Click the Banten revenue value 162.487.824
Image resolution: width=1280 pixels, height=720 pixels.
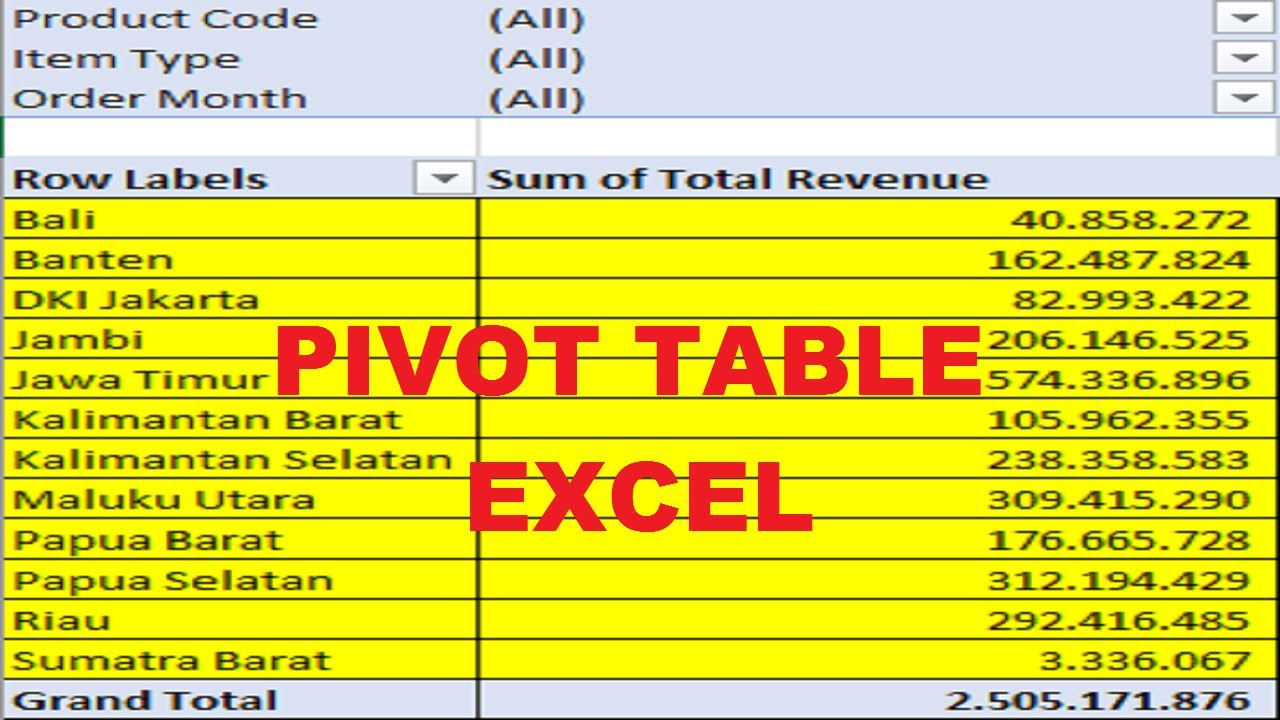1119,260
